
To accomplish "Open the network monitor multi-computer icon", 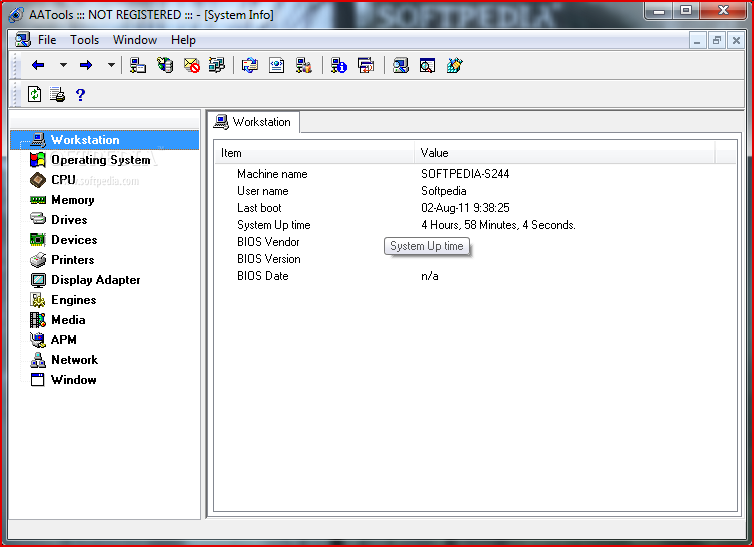I will [x=217, y=65].
